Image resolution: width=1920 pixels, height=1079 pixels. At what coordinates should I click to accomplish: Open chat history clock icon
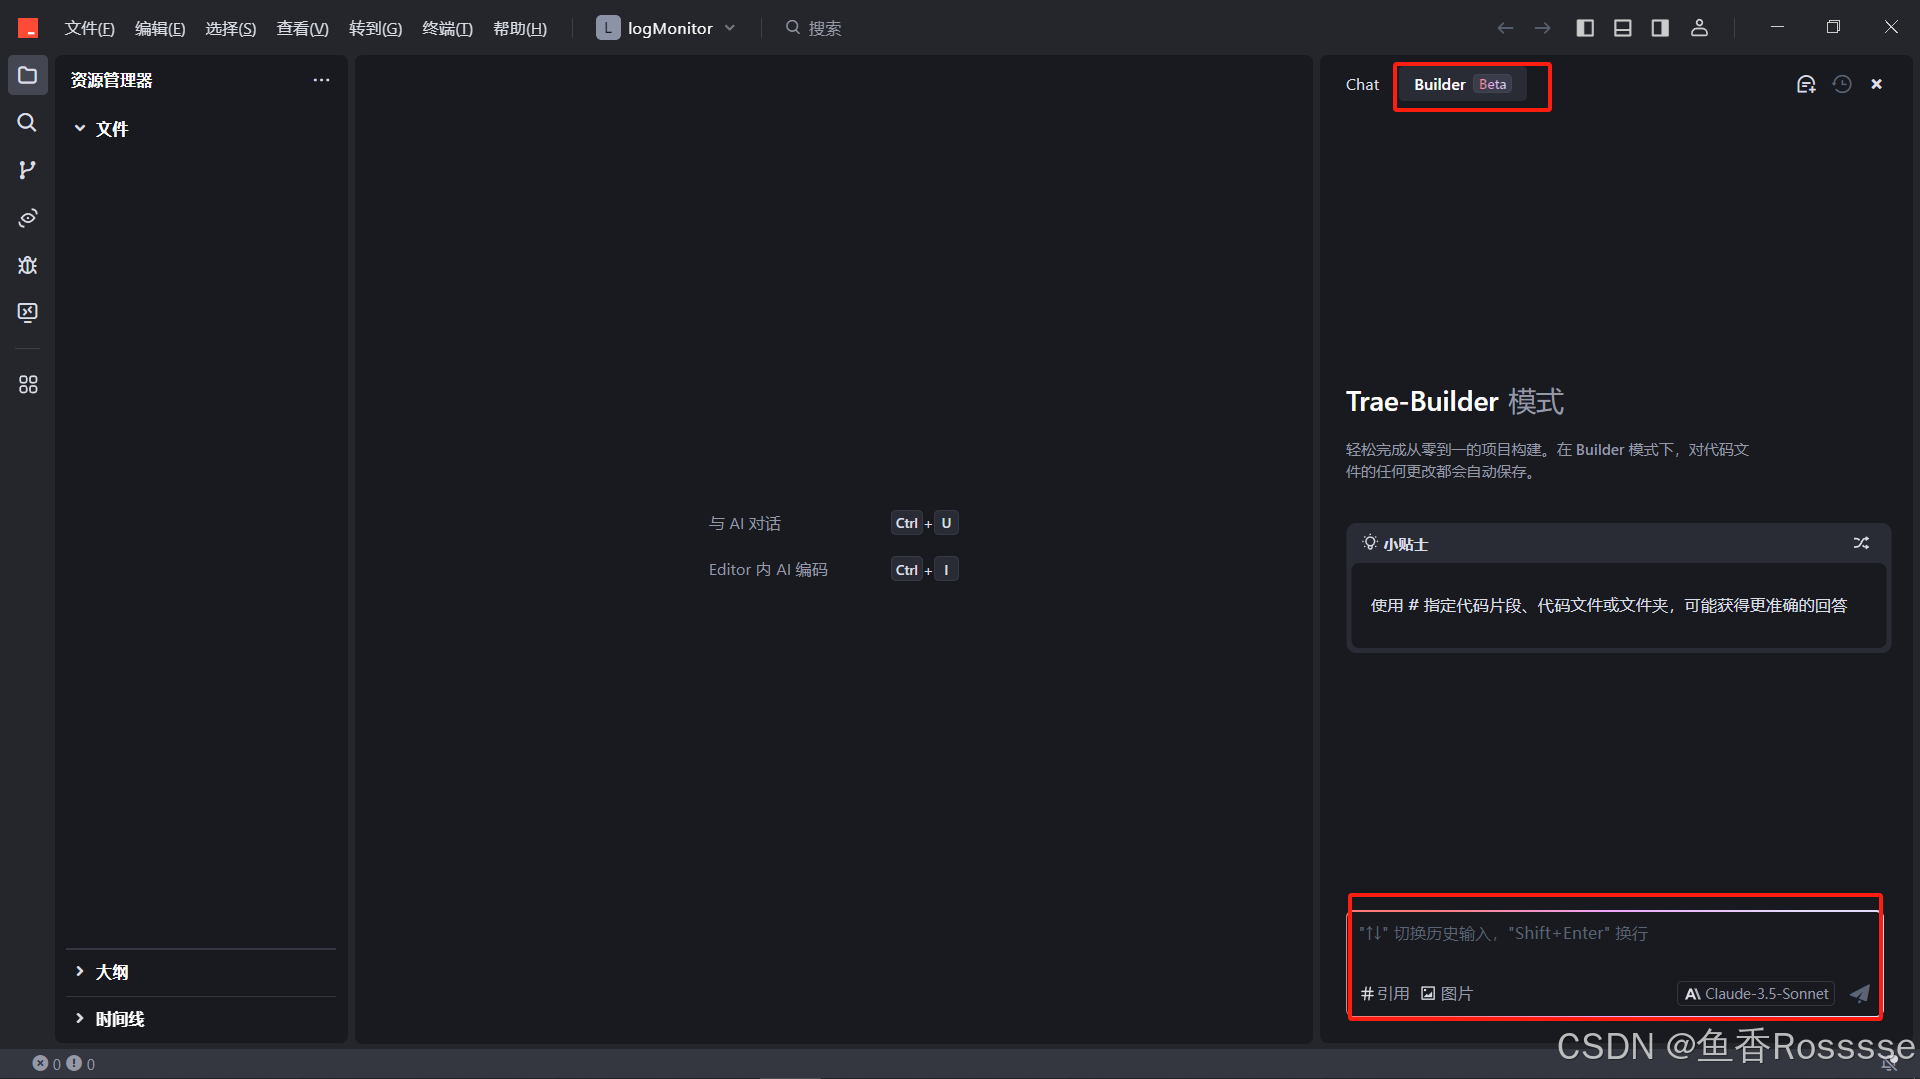click(1842, 84)
